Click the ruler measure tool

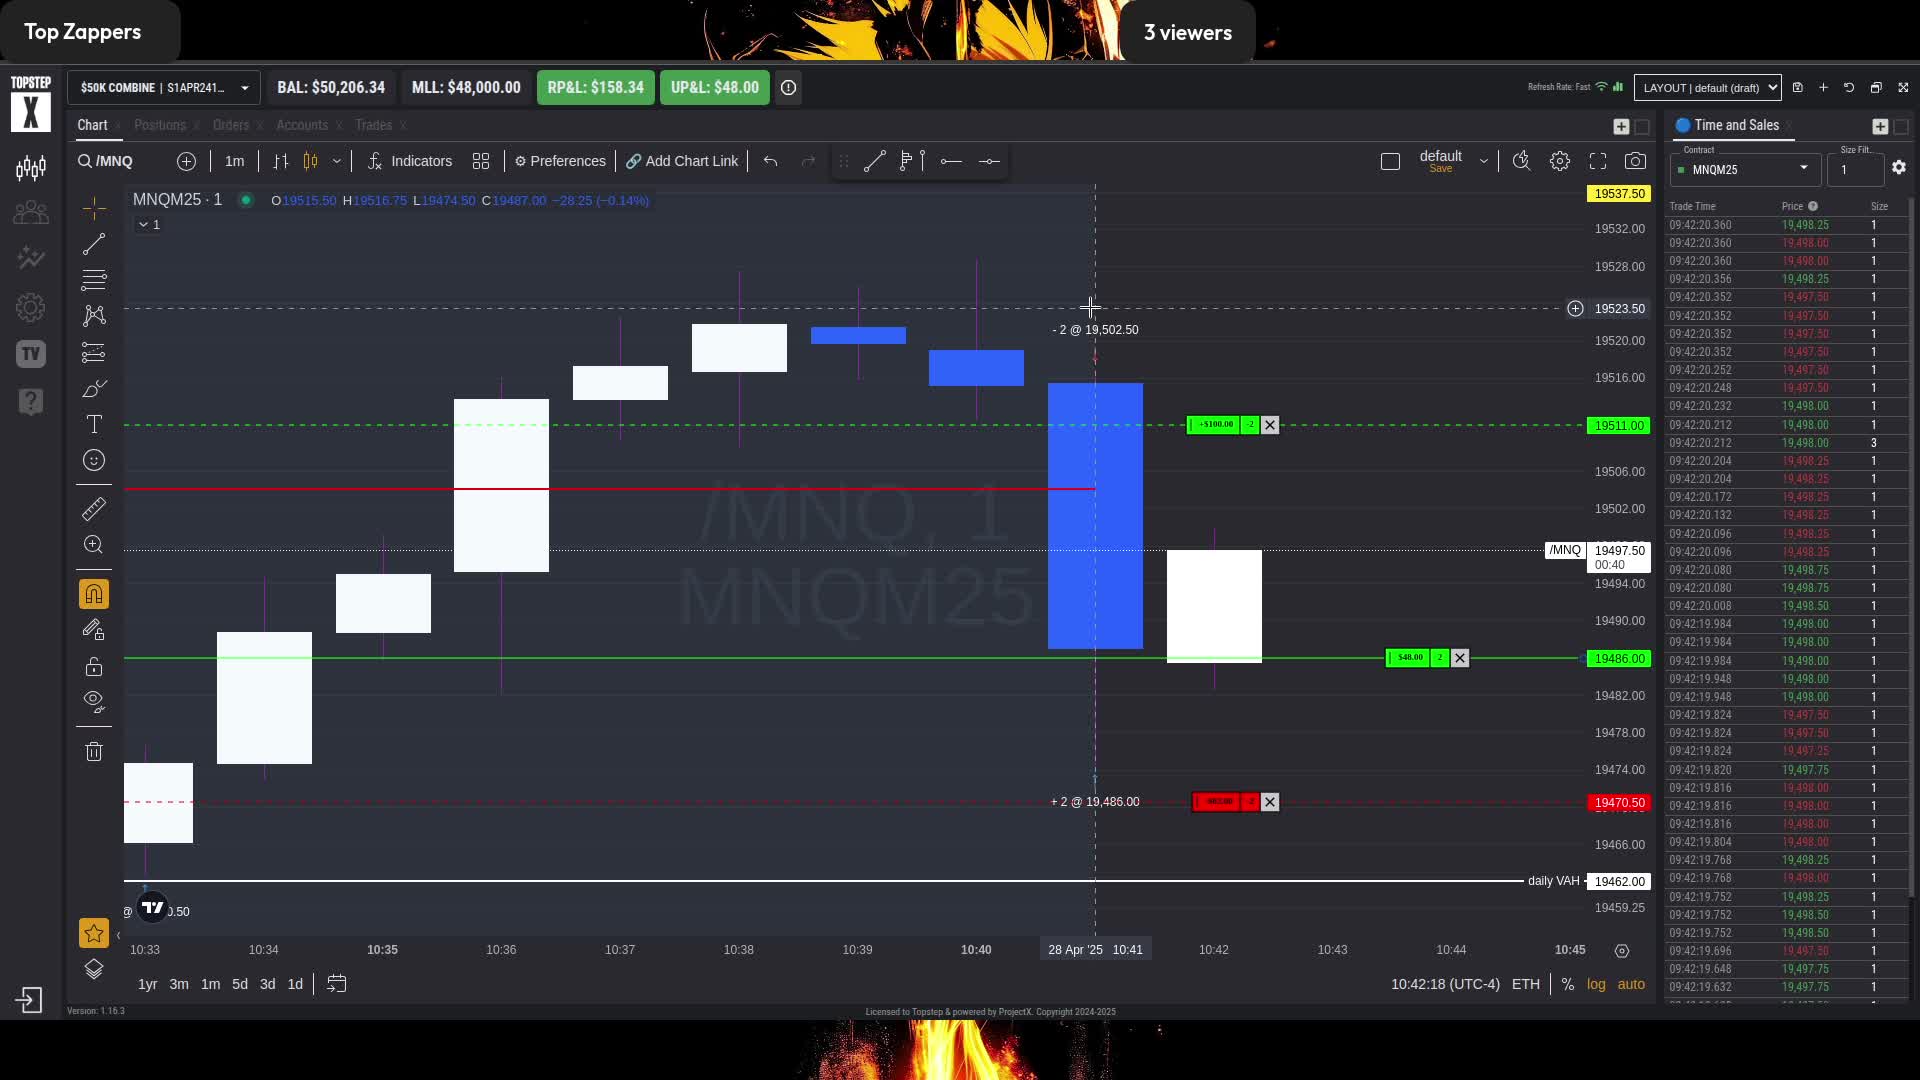[94, 509]
